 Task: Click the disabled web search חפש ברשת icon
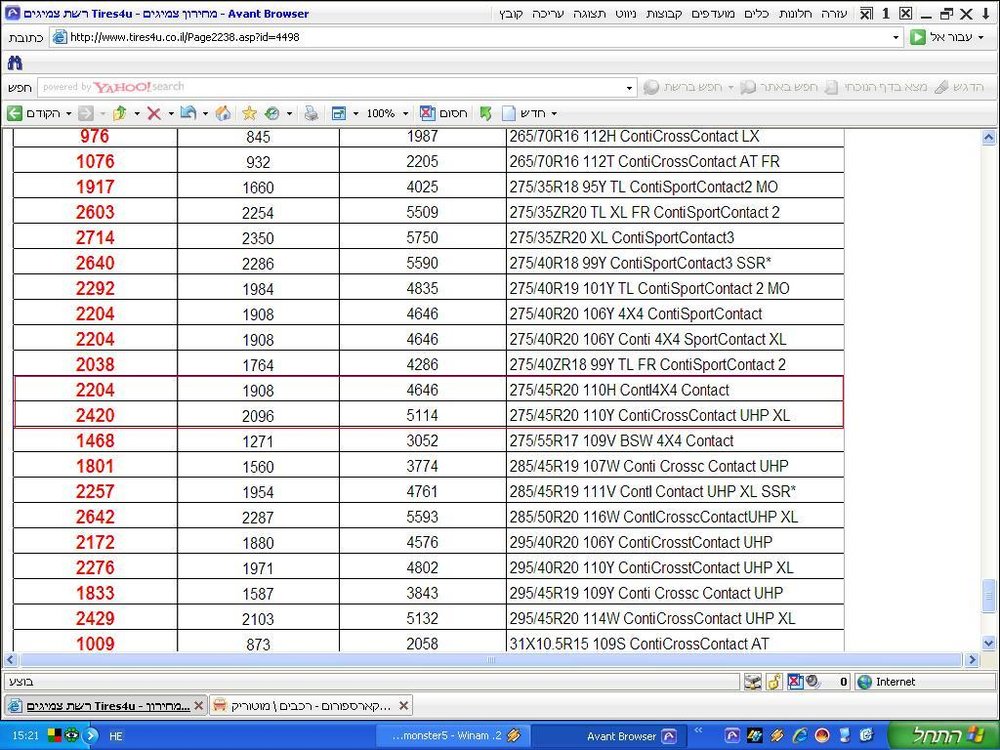click(651, 87)
